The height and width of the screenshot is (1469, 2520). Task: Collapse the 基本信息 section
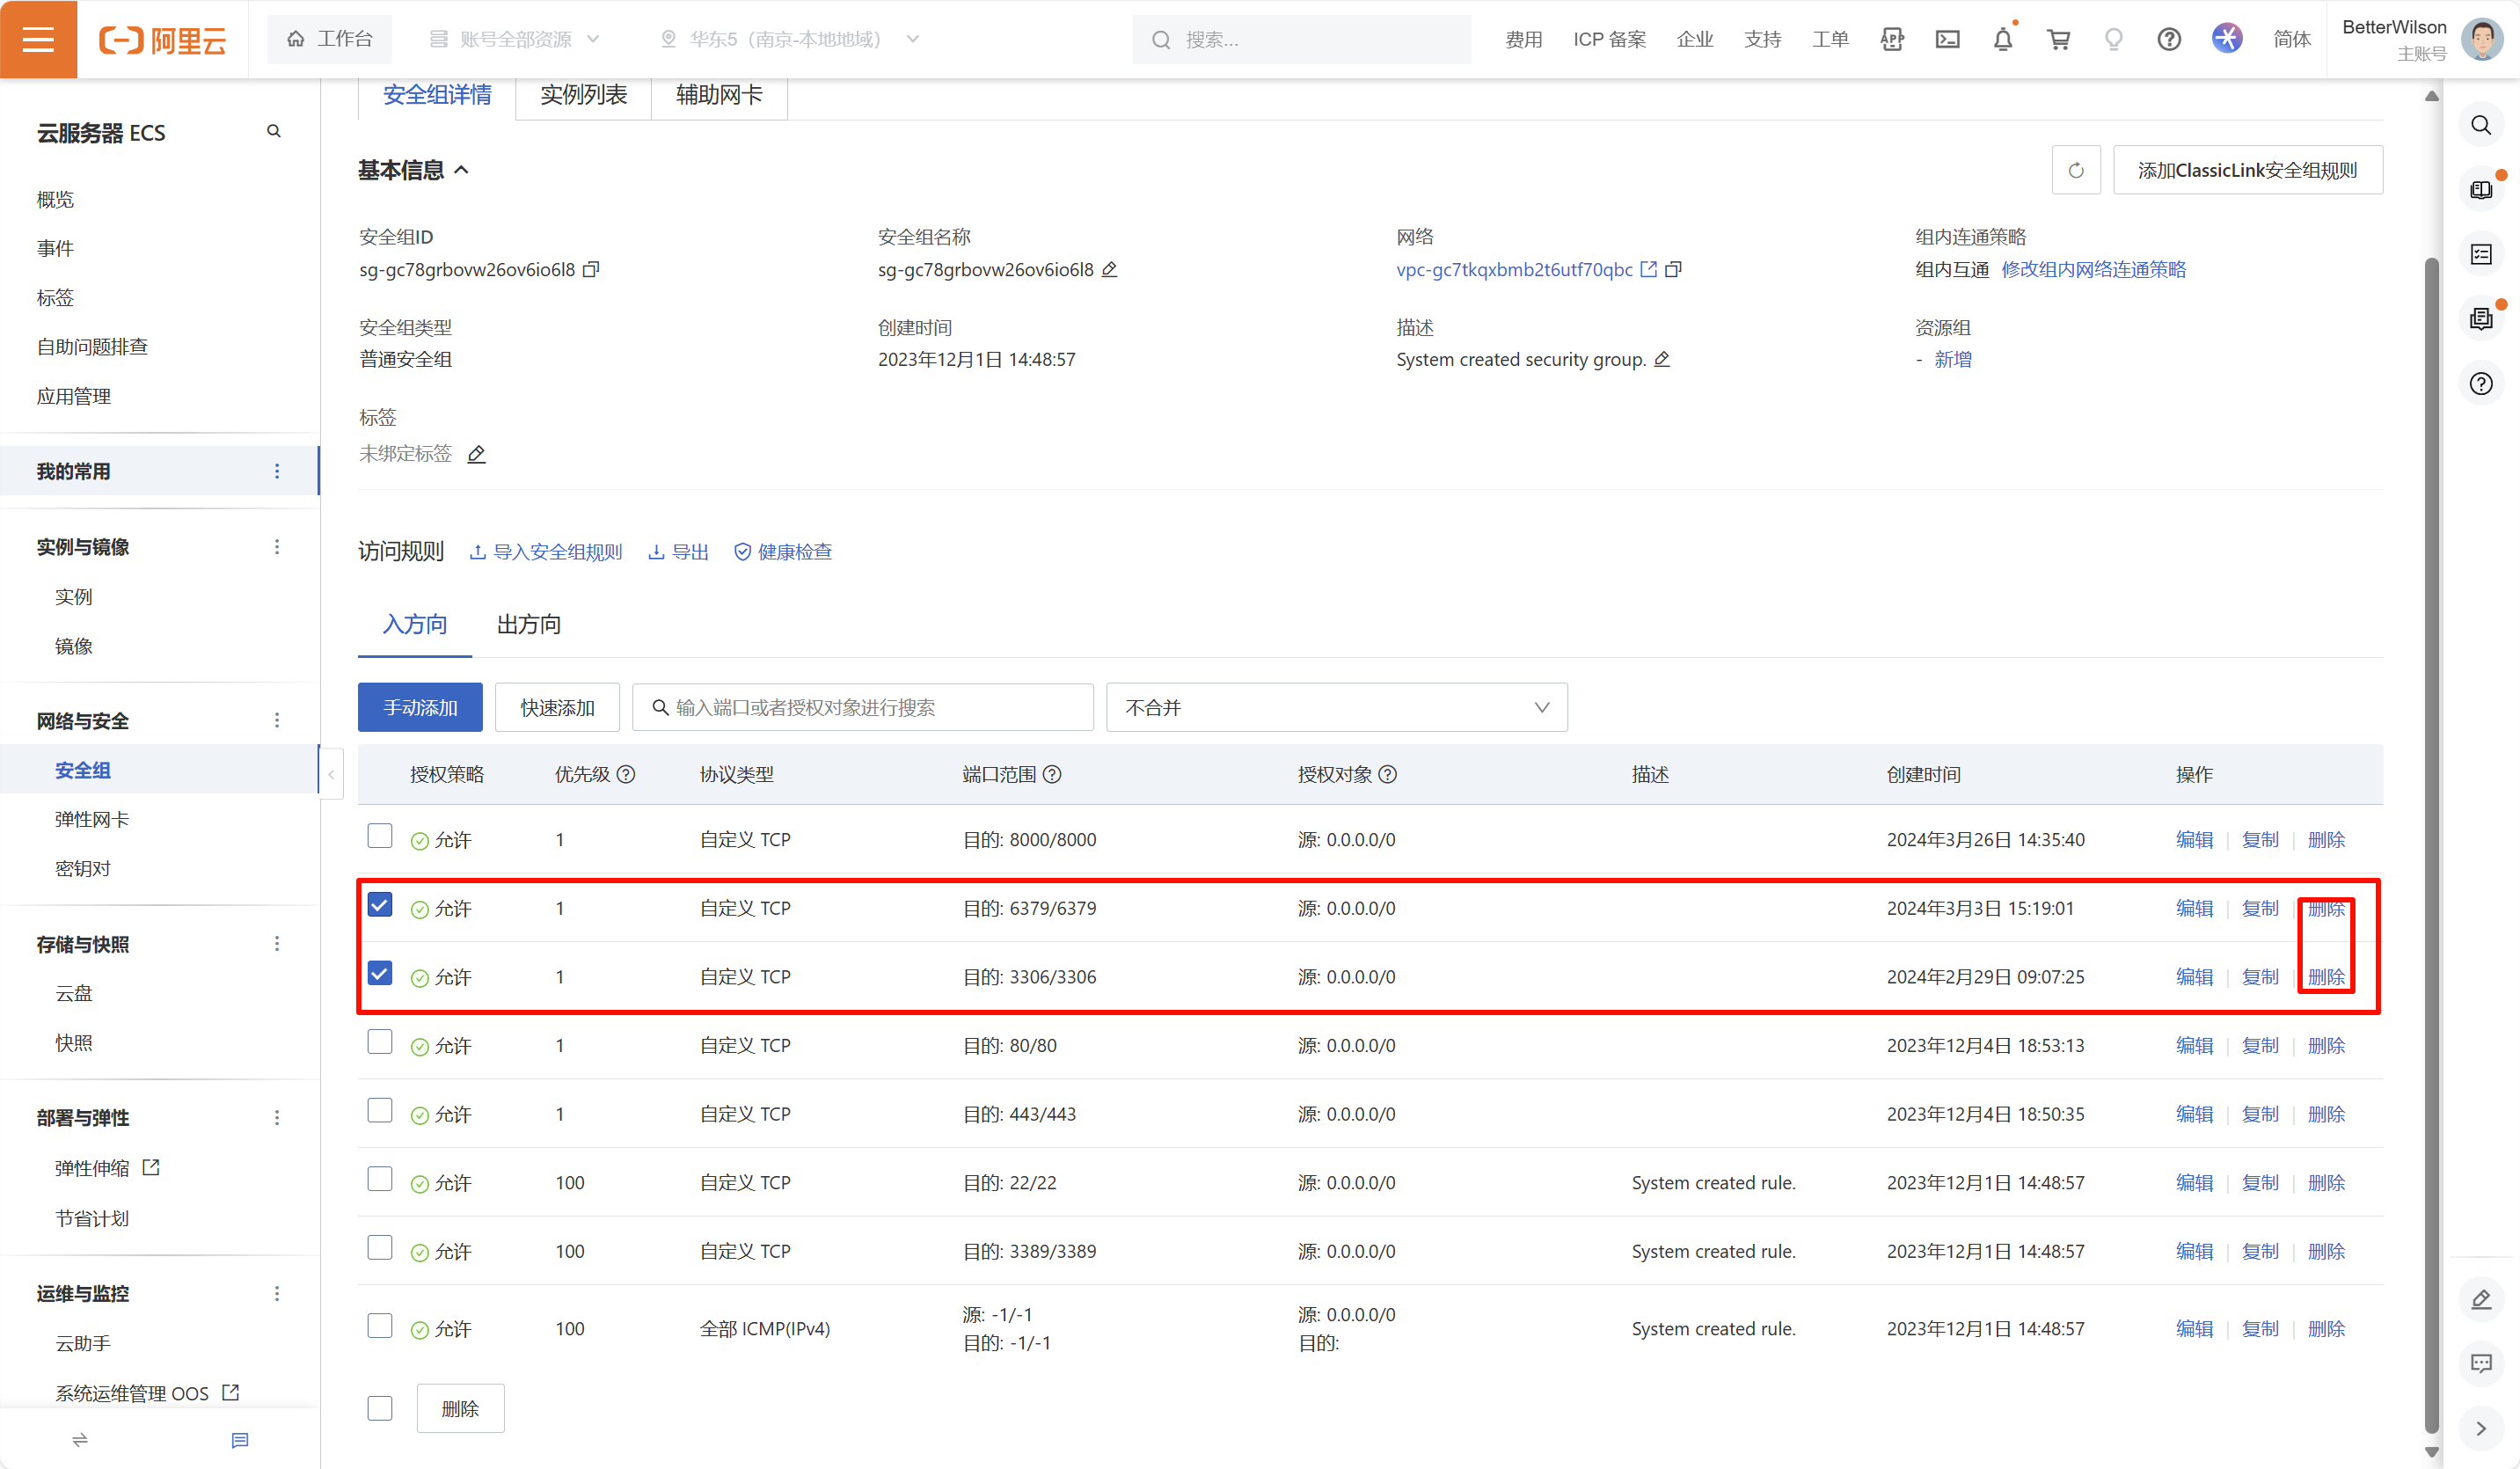pos(461,170)
